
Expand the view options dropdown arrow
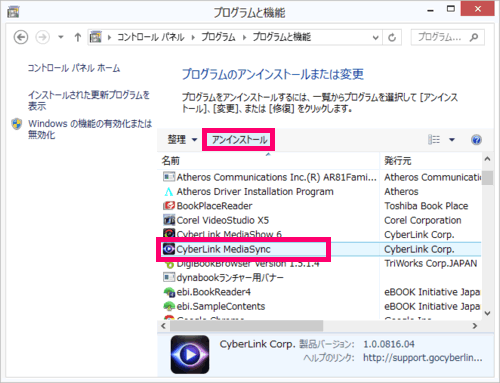[x=452, y=140]
